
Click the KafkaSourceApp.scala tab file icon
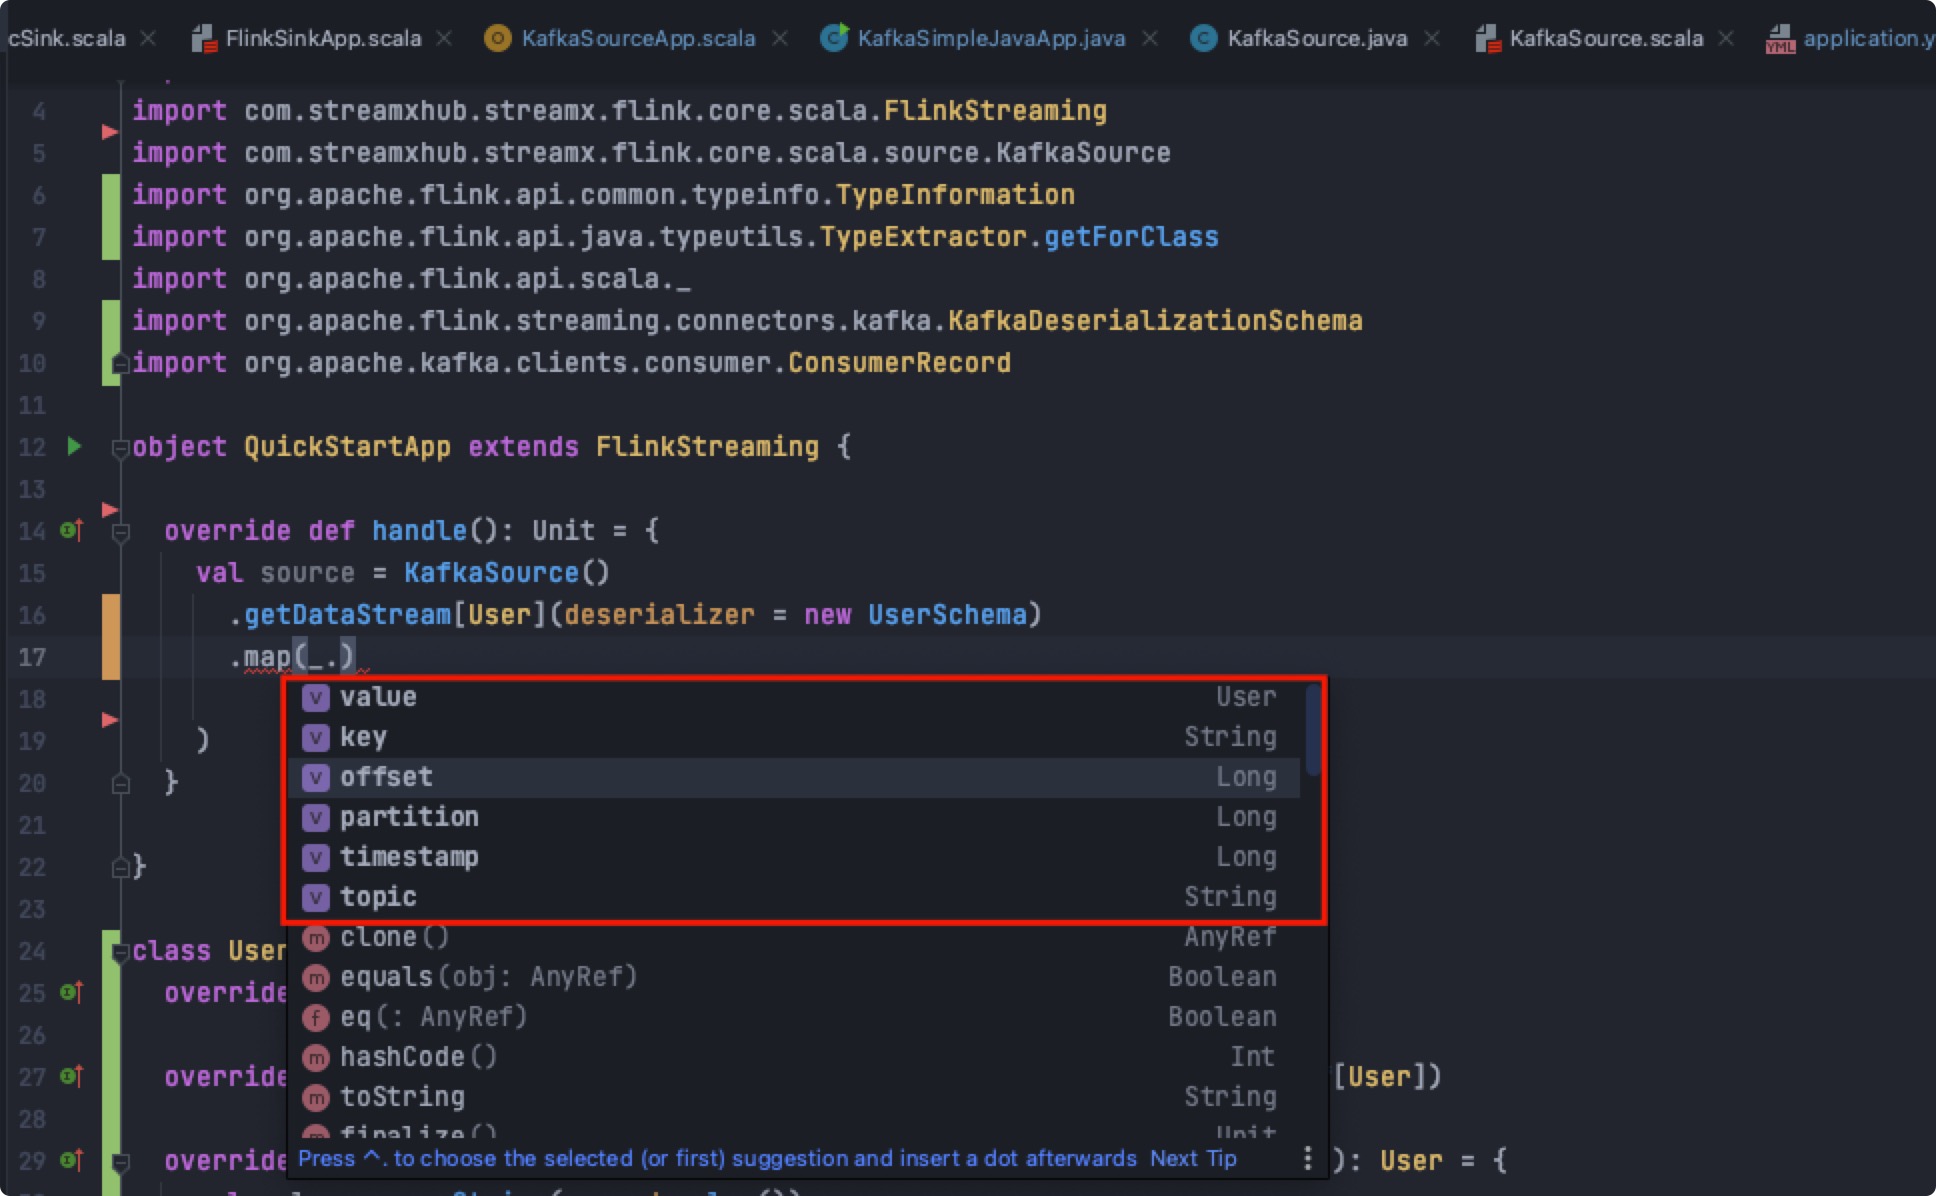click(x=497, y=38)
